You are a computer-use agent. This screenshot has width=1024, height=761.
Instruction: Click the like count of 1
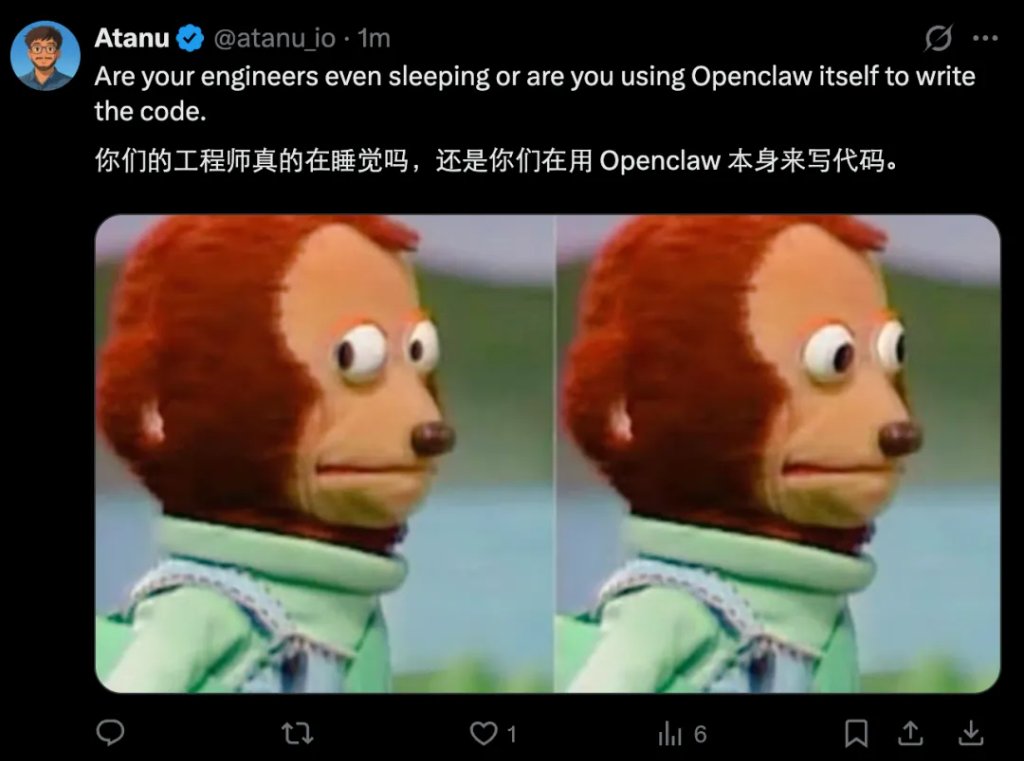[512, 734]
